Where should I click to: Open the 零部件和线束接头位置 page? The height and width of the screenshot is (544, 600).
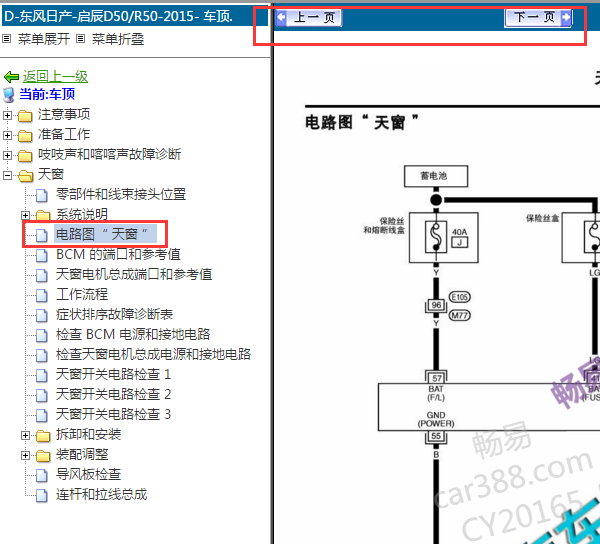pyautogui.click(x=121, y=194)
